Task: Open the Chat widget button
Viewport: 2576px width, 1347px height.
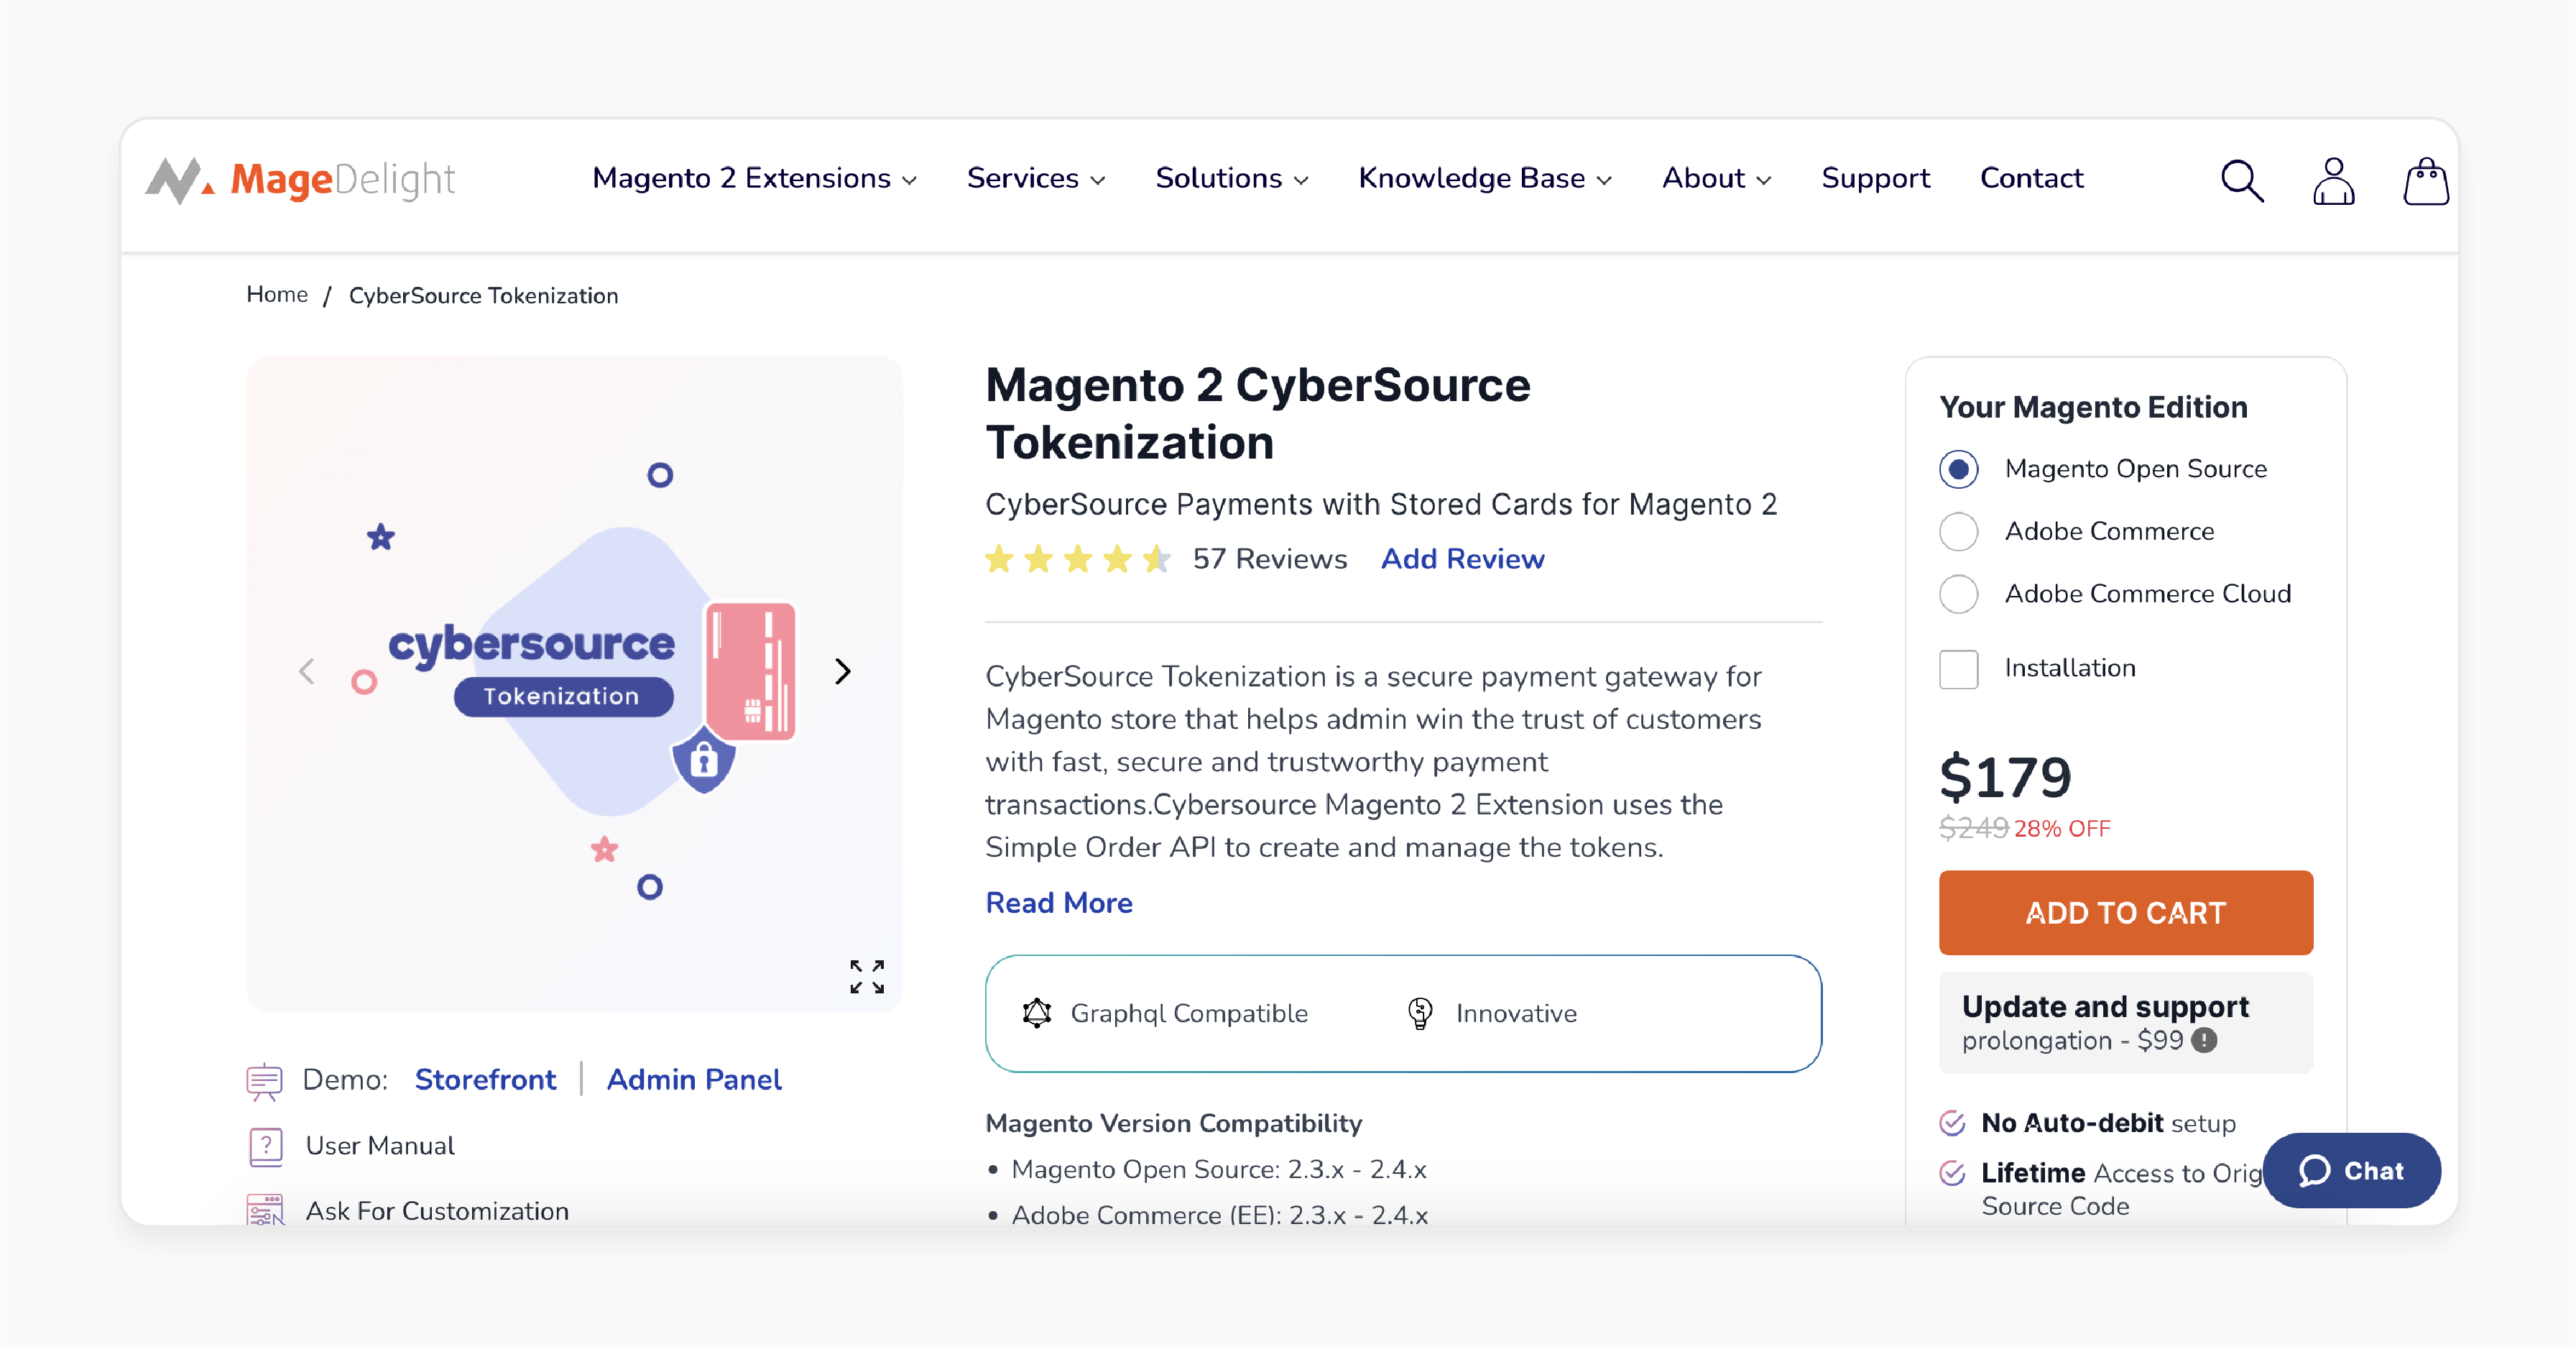Action: click(x=2351, y=1171)
